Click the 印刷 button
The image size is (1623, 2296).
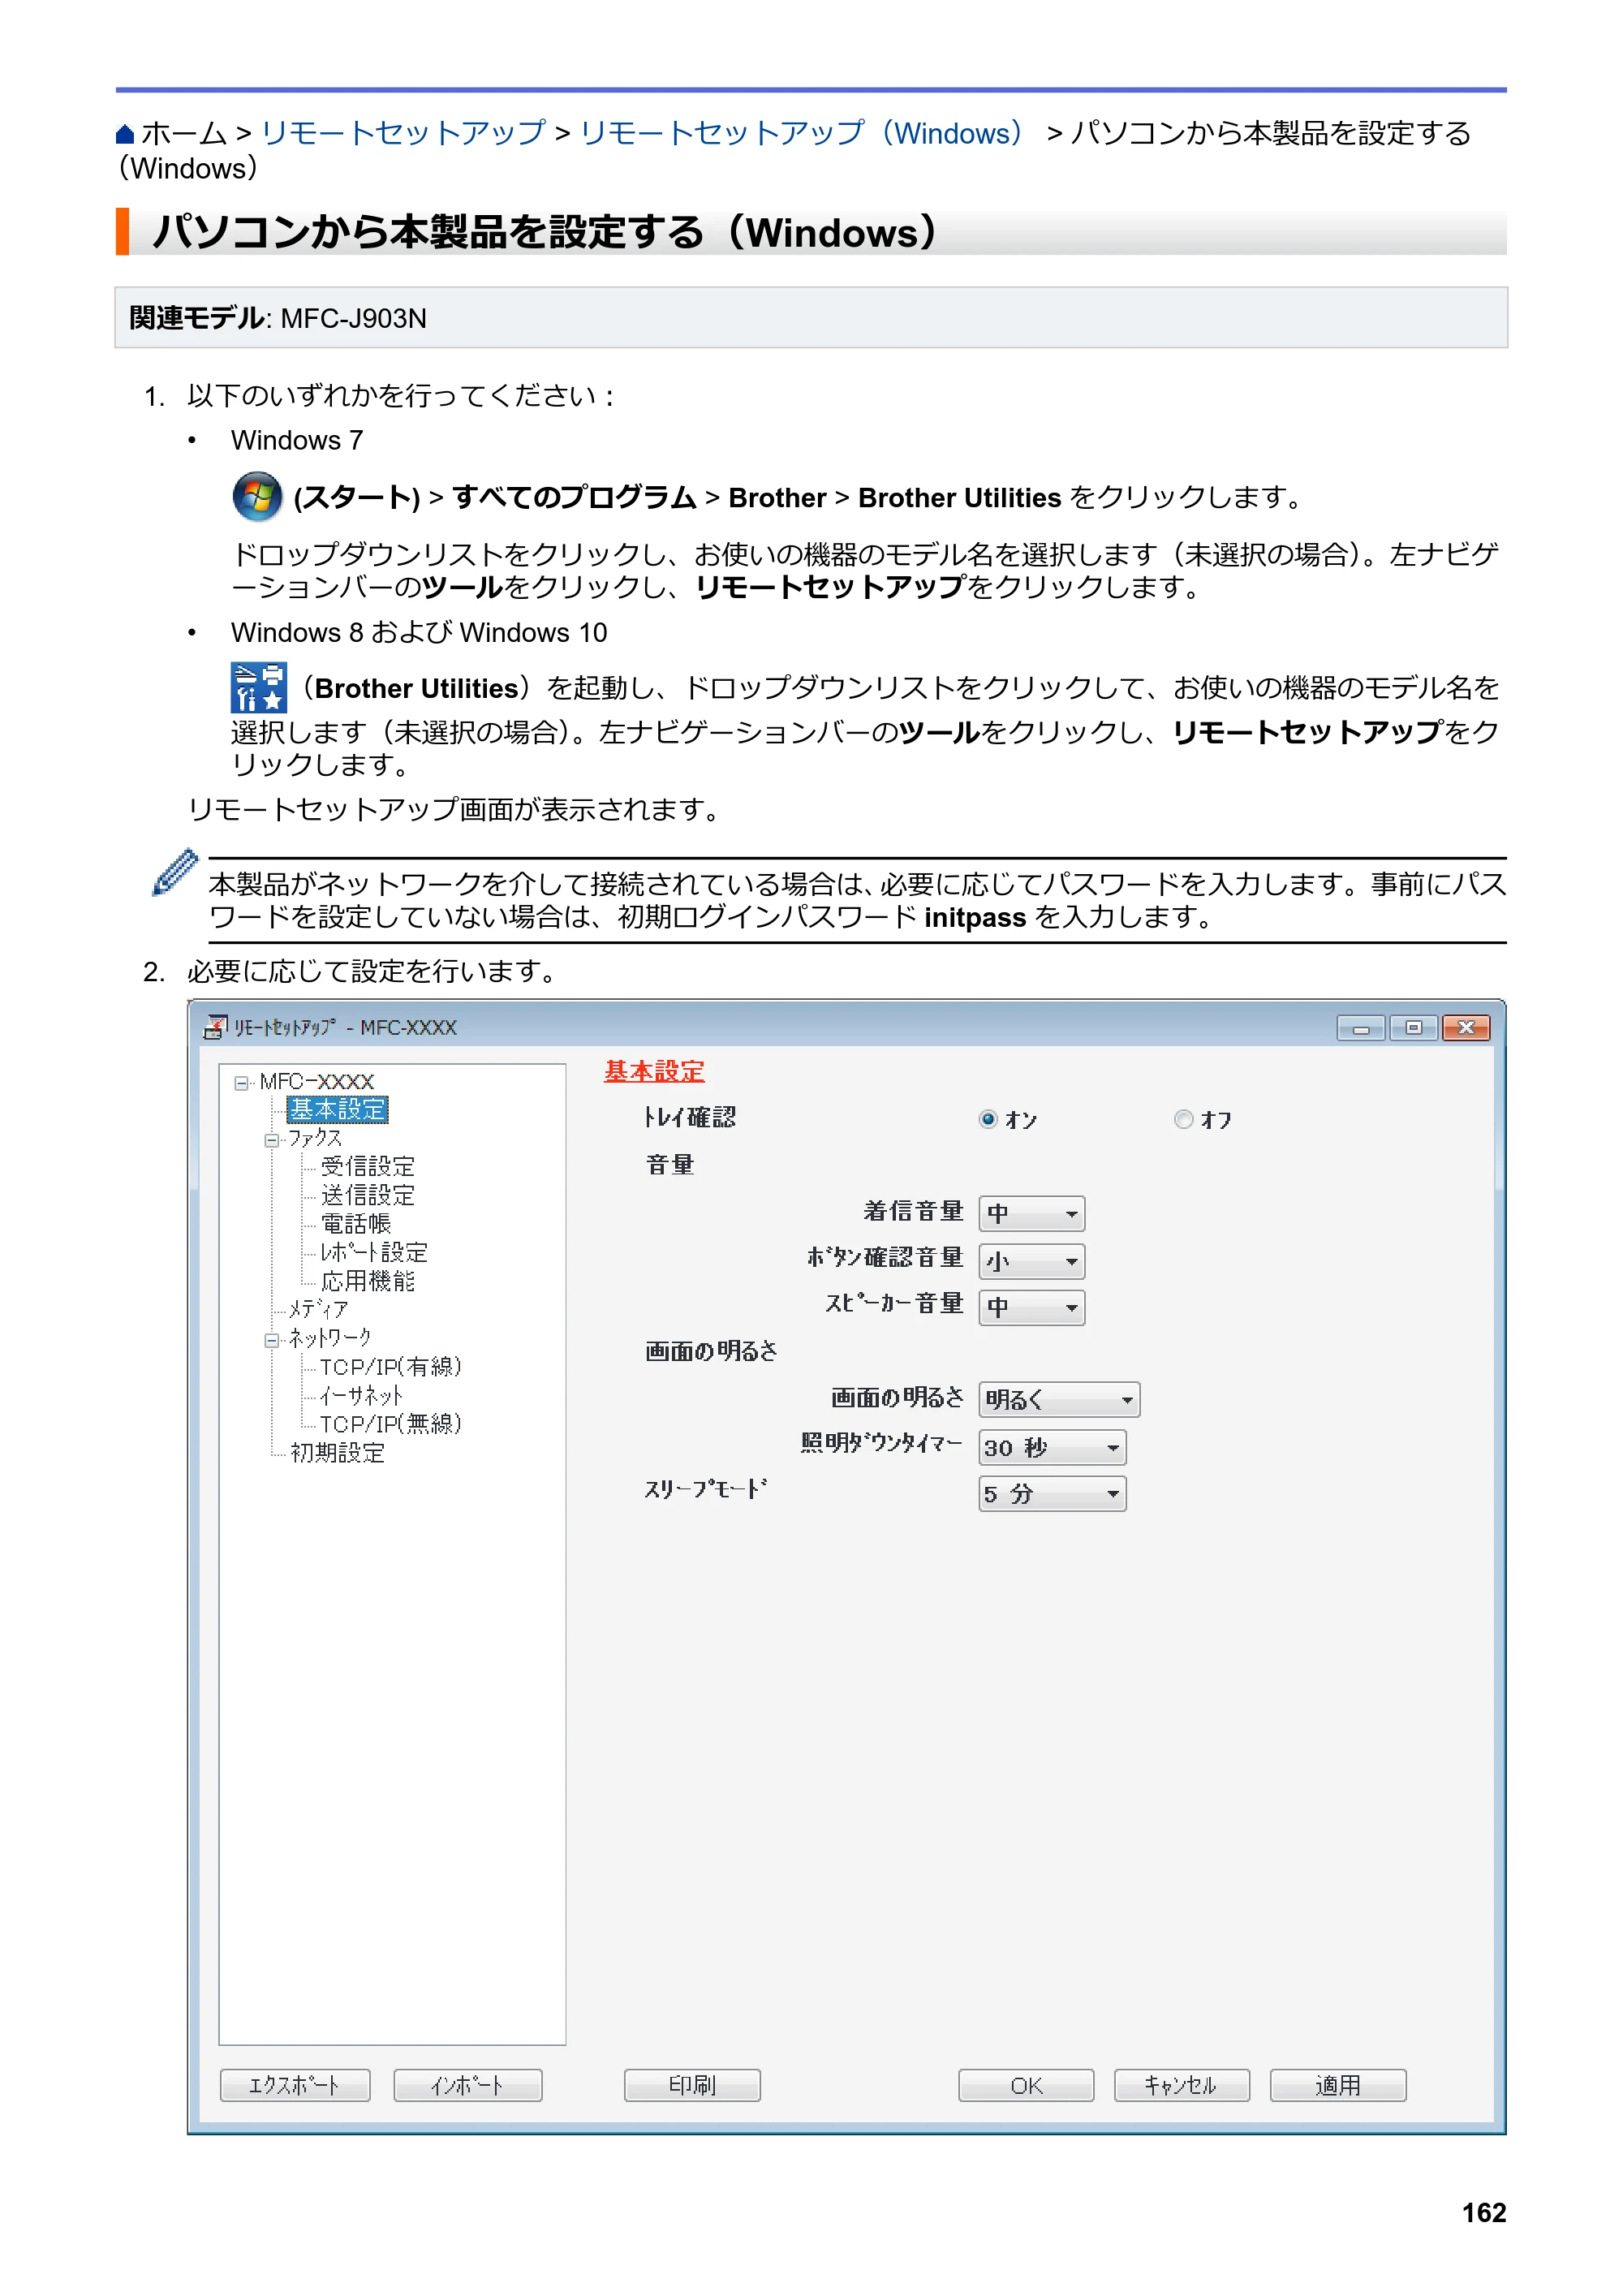pos(692,2085)
